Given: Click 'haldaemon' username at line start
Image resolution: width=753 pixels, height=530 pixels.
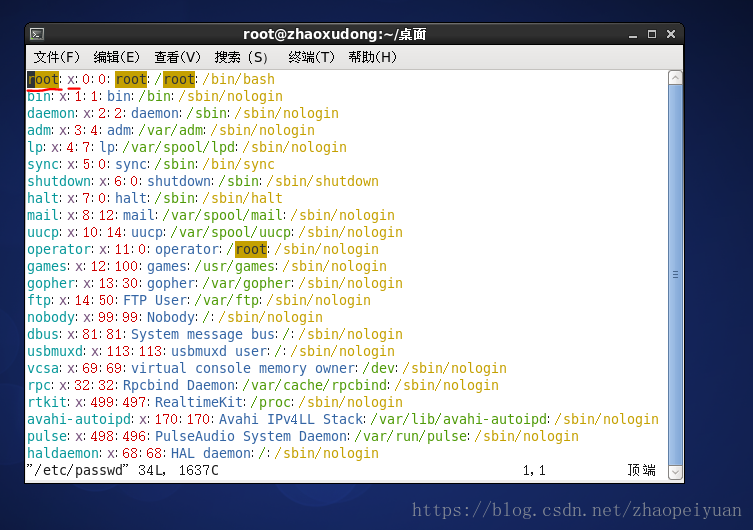Looking at the screenshot, I should pos(63,453).
